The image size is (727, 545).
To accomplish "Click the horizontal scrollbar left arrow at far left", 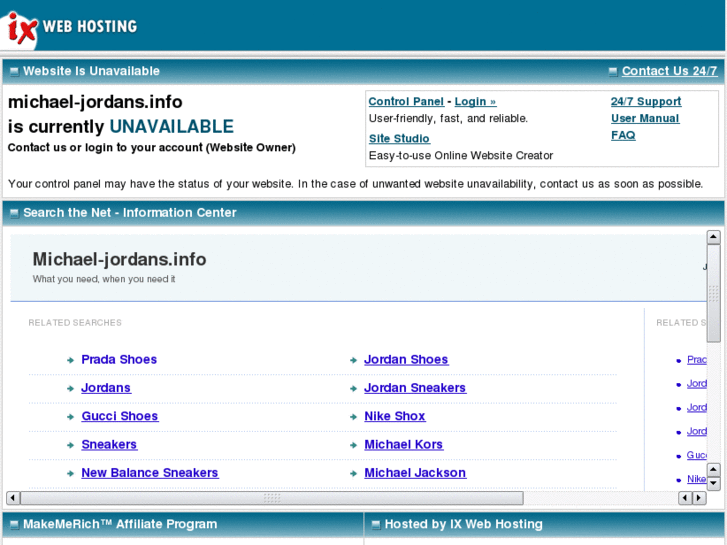I will [13, 498].
